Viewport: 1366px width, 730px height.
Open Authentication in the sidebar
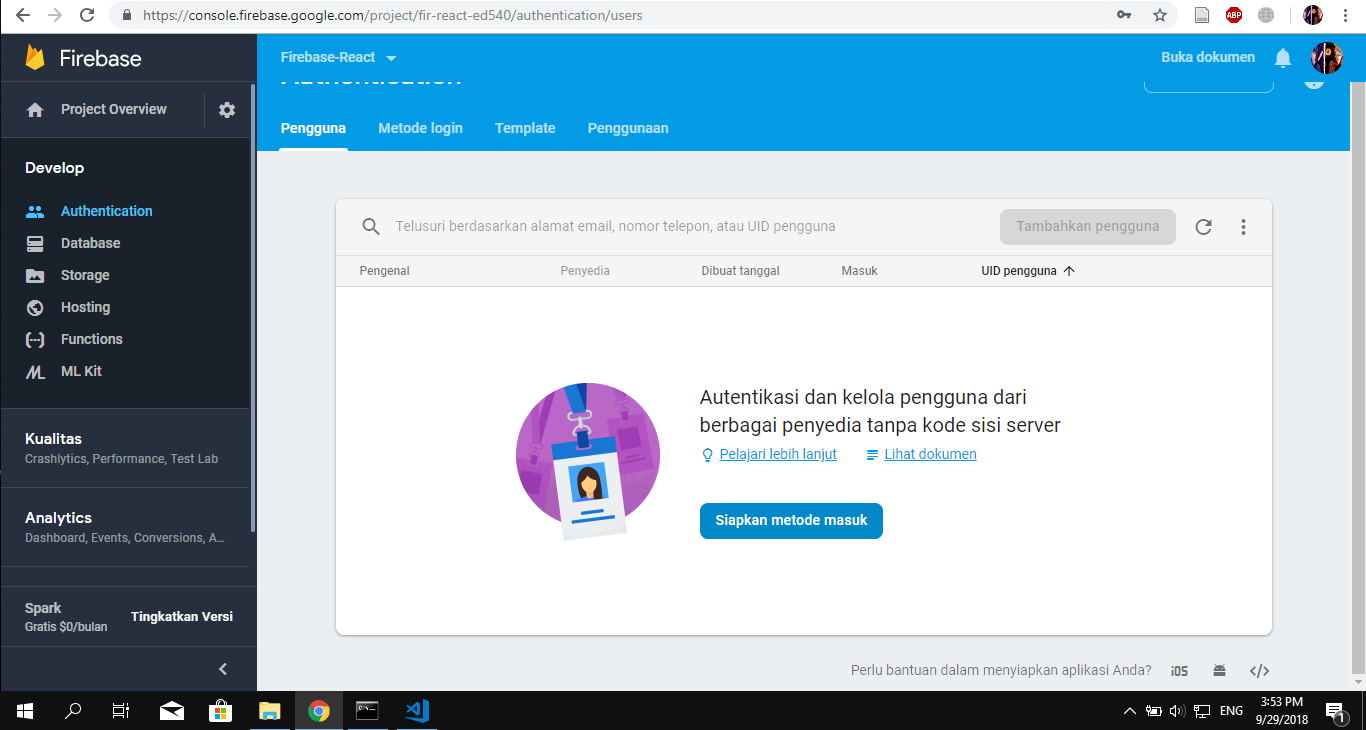click(x=107, y=211)
